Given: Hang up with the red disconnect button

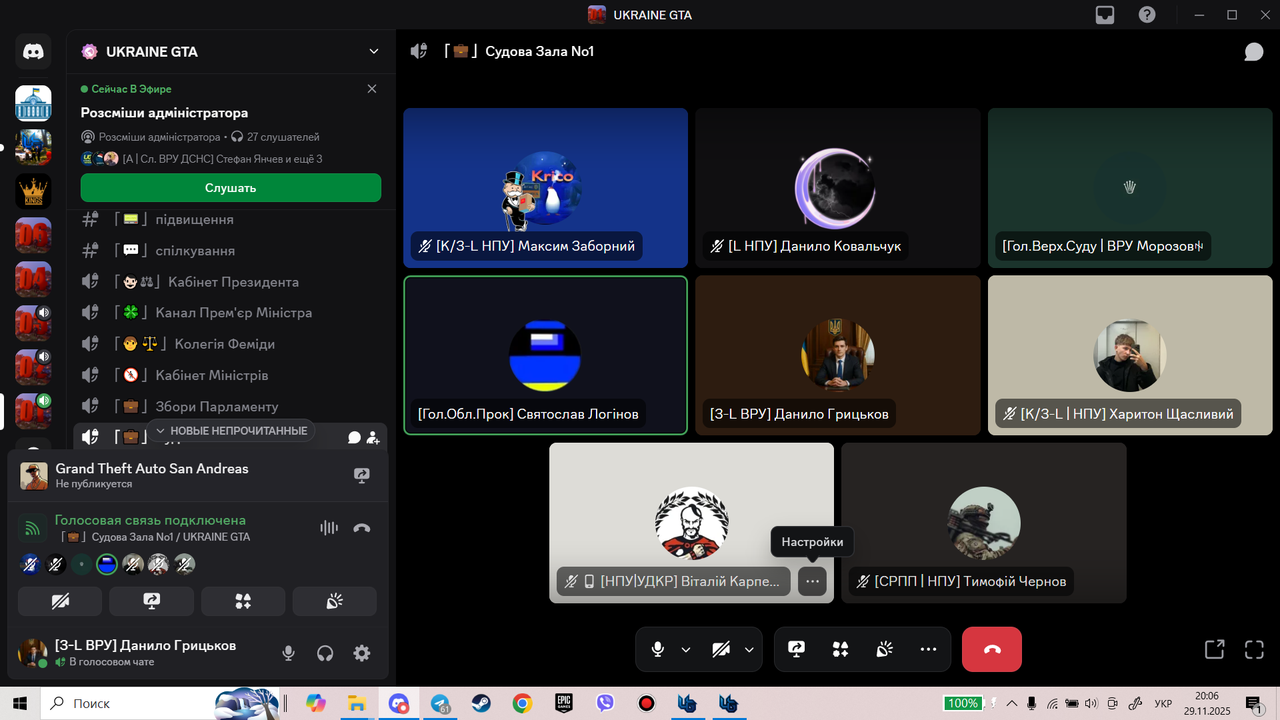Looking at the screenshot, I should pos(992,649).
